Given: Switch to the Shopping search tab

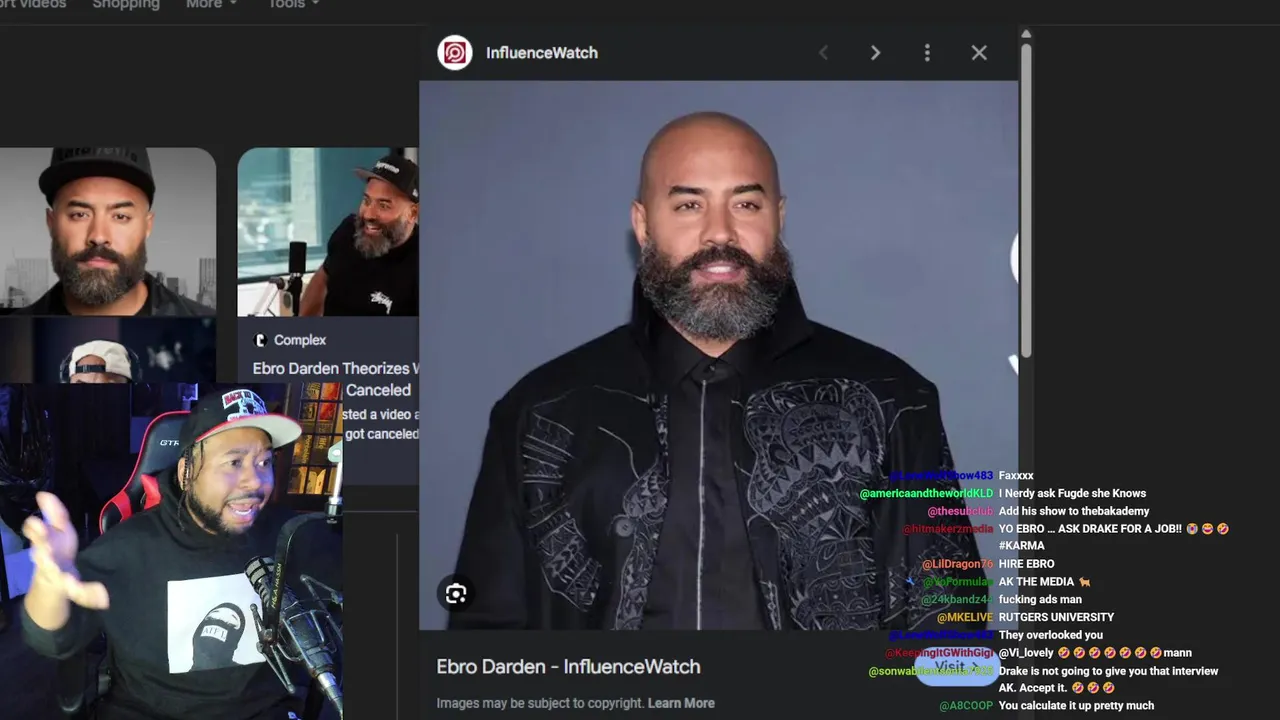Looking at the screenshot, I should (x=126, y=4).
